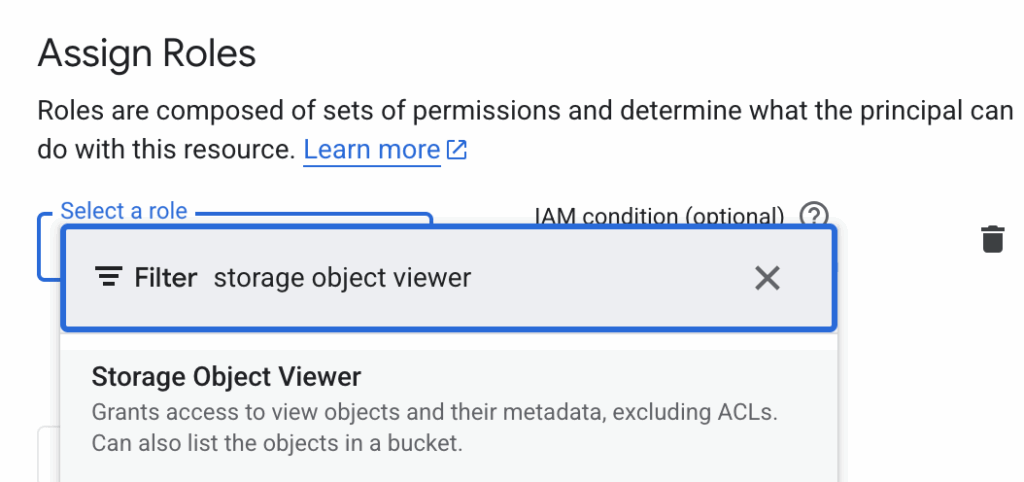Open the Learn more link

(x=371, y=151)
